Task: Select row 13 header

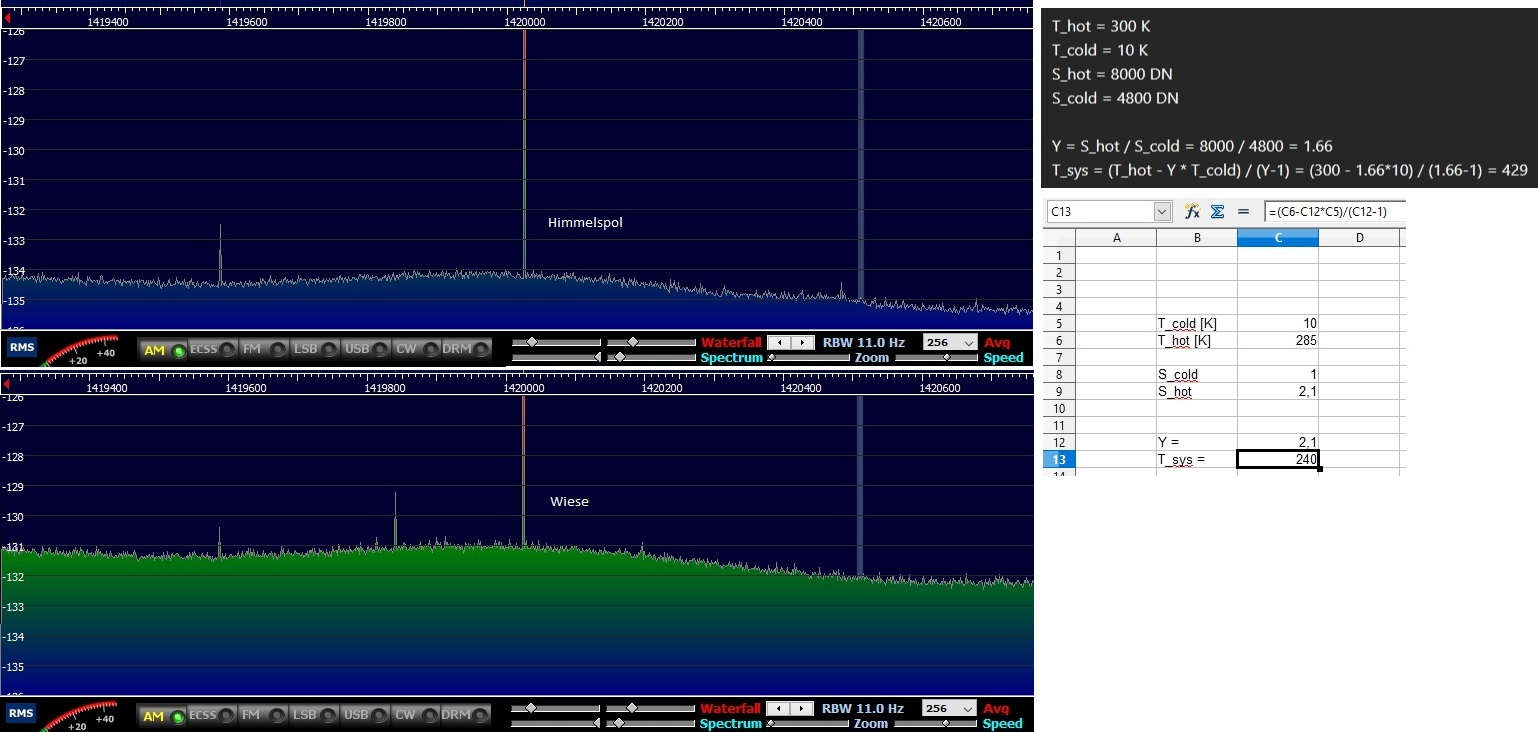Action: 1059,459
